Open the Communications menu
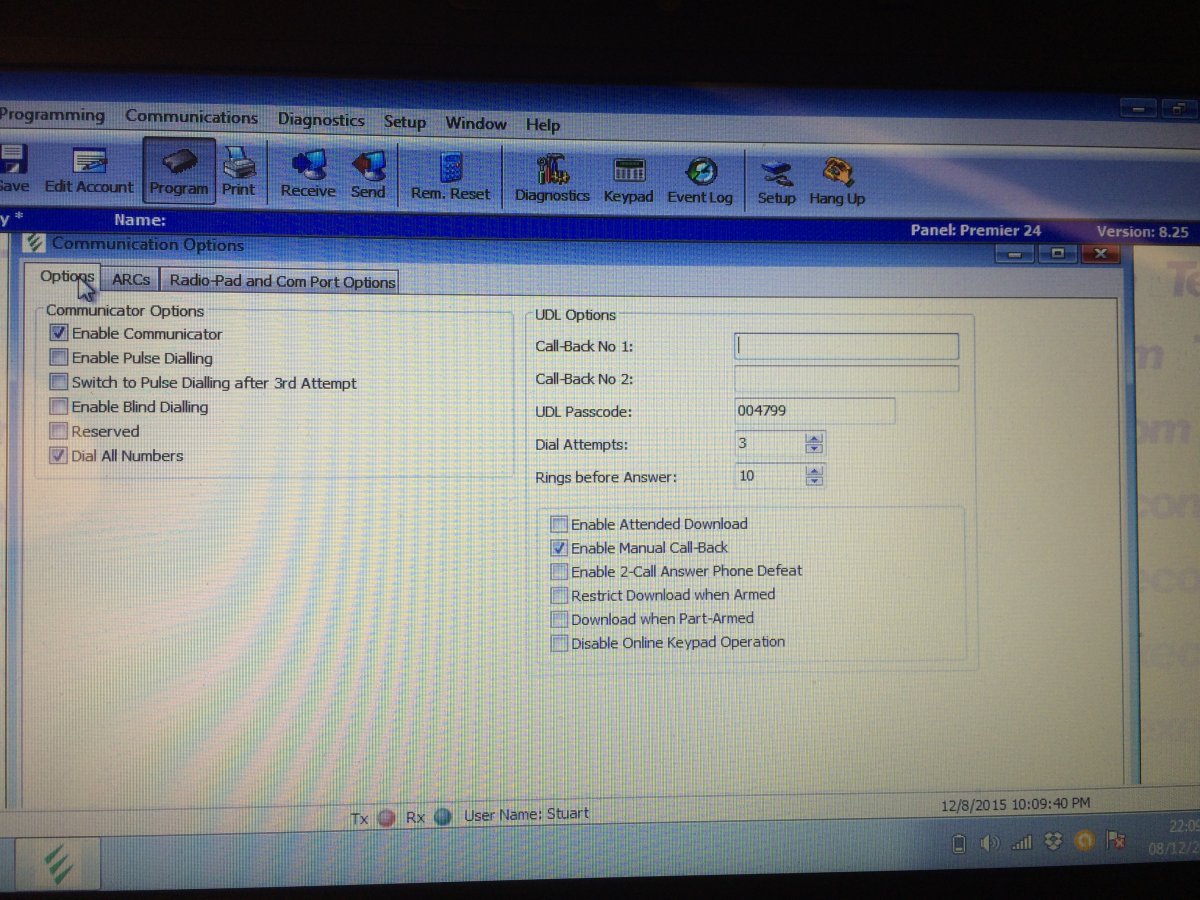1200x900 pixels. 191,118
